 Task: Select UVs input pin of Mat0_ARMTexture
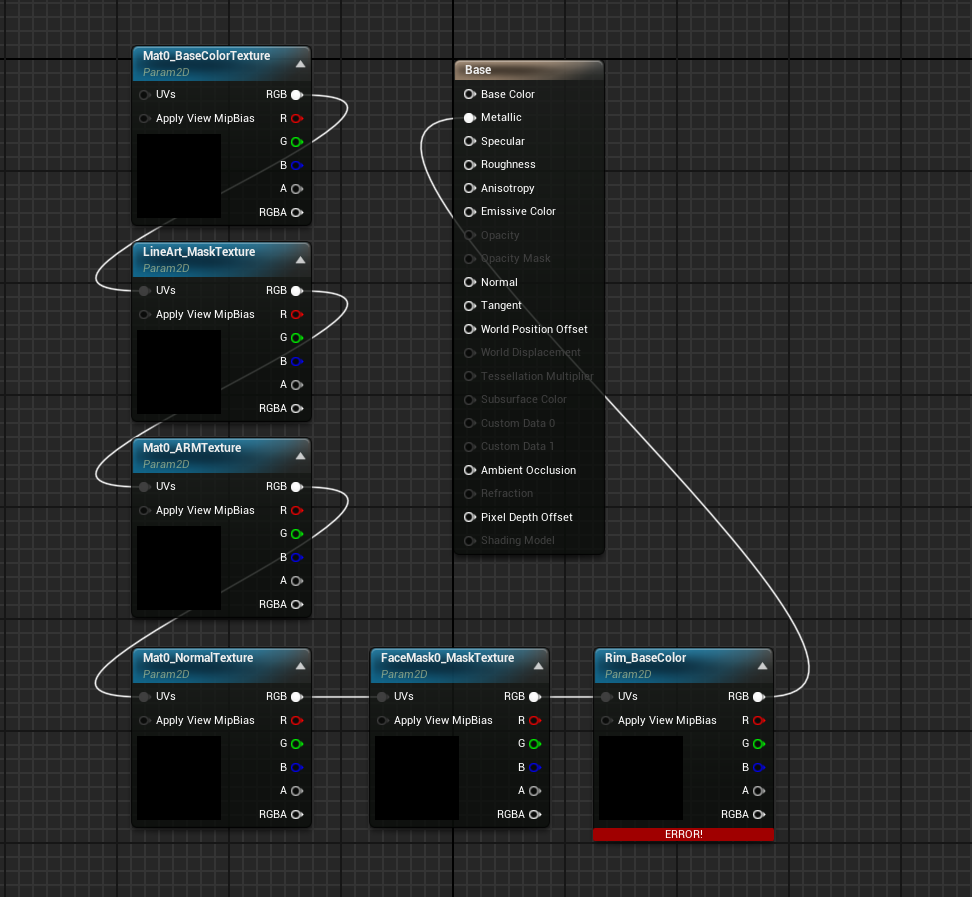[x=145, y=487]
